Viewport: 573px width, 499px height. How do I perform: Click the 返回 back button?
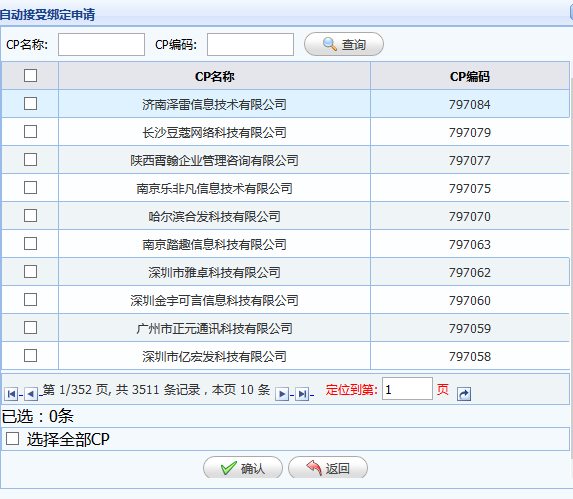[328, 467]
